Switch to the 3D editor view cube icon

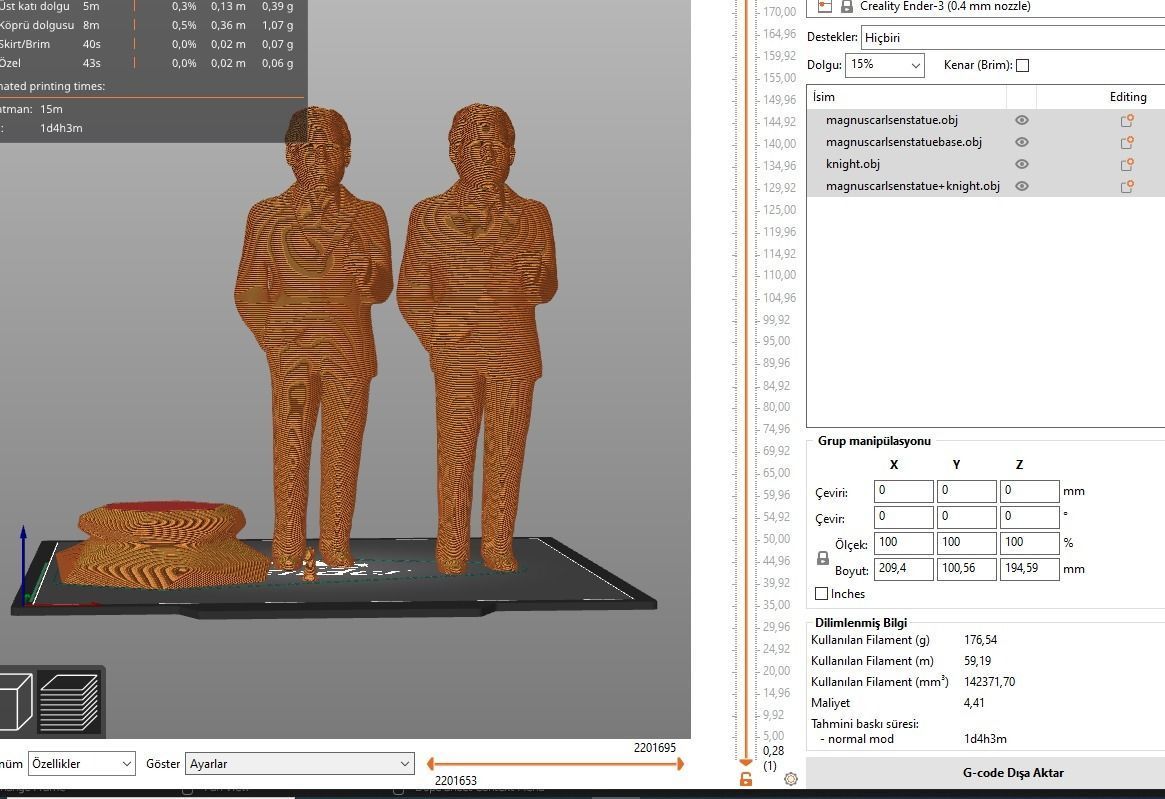click(x=15, y=702)
